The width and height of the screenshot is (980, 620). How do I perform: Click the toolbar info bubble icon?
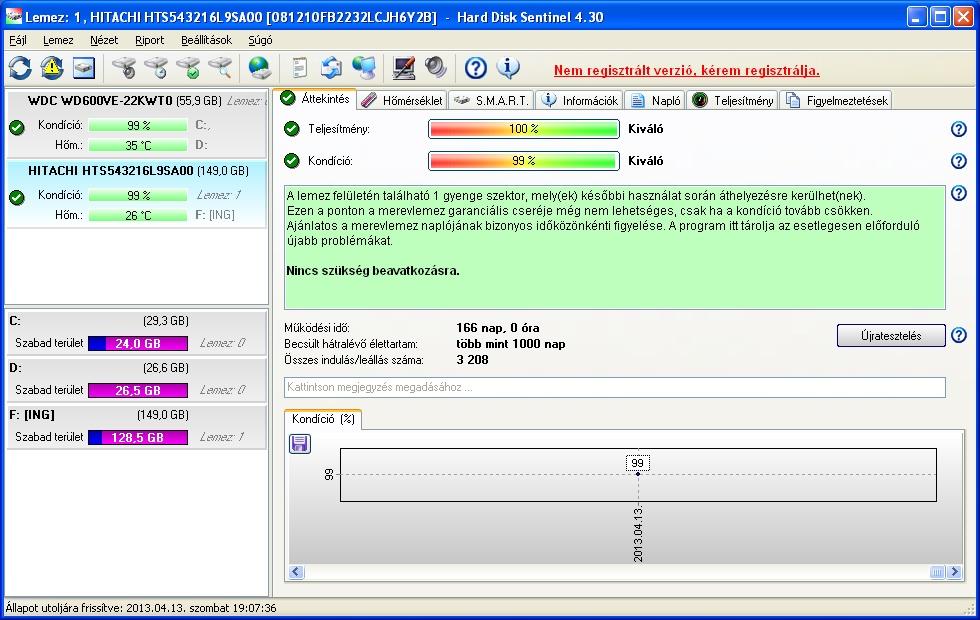click(x=508, y=68)
